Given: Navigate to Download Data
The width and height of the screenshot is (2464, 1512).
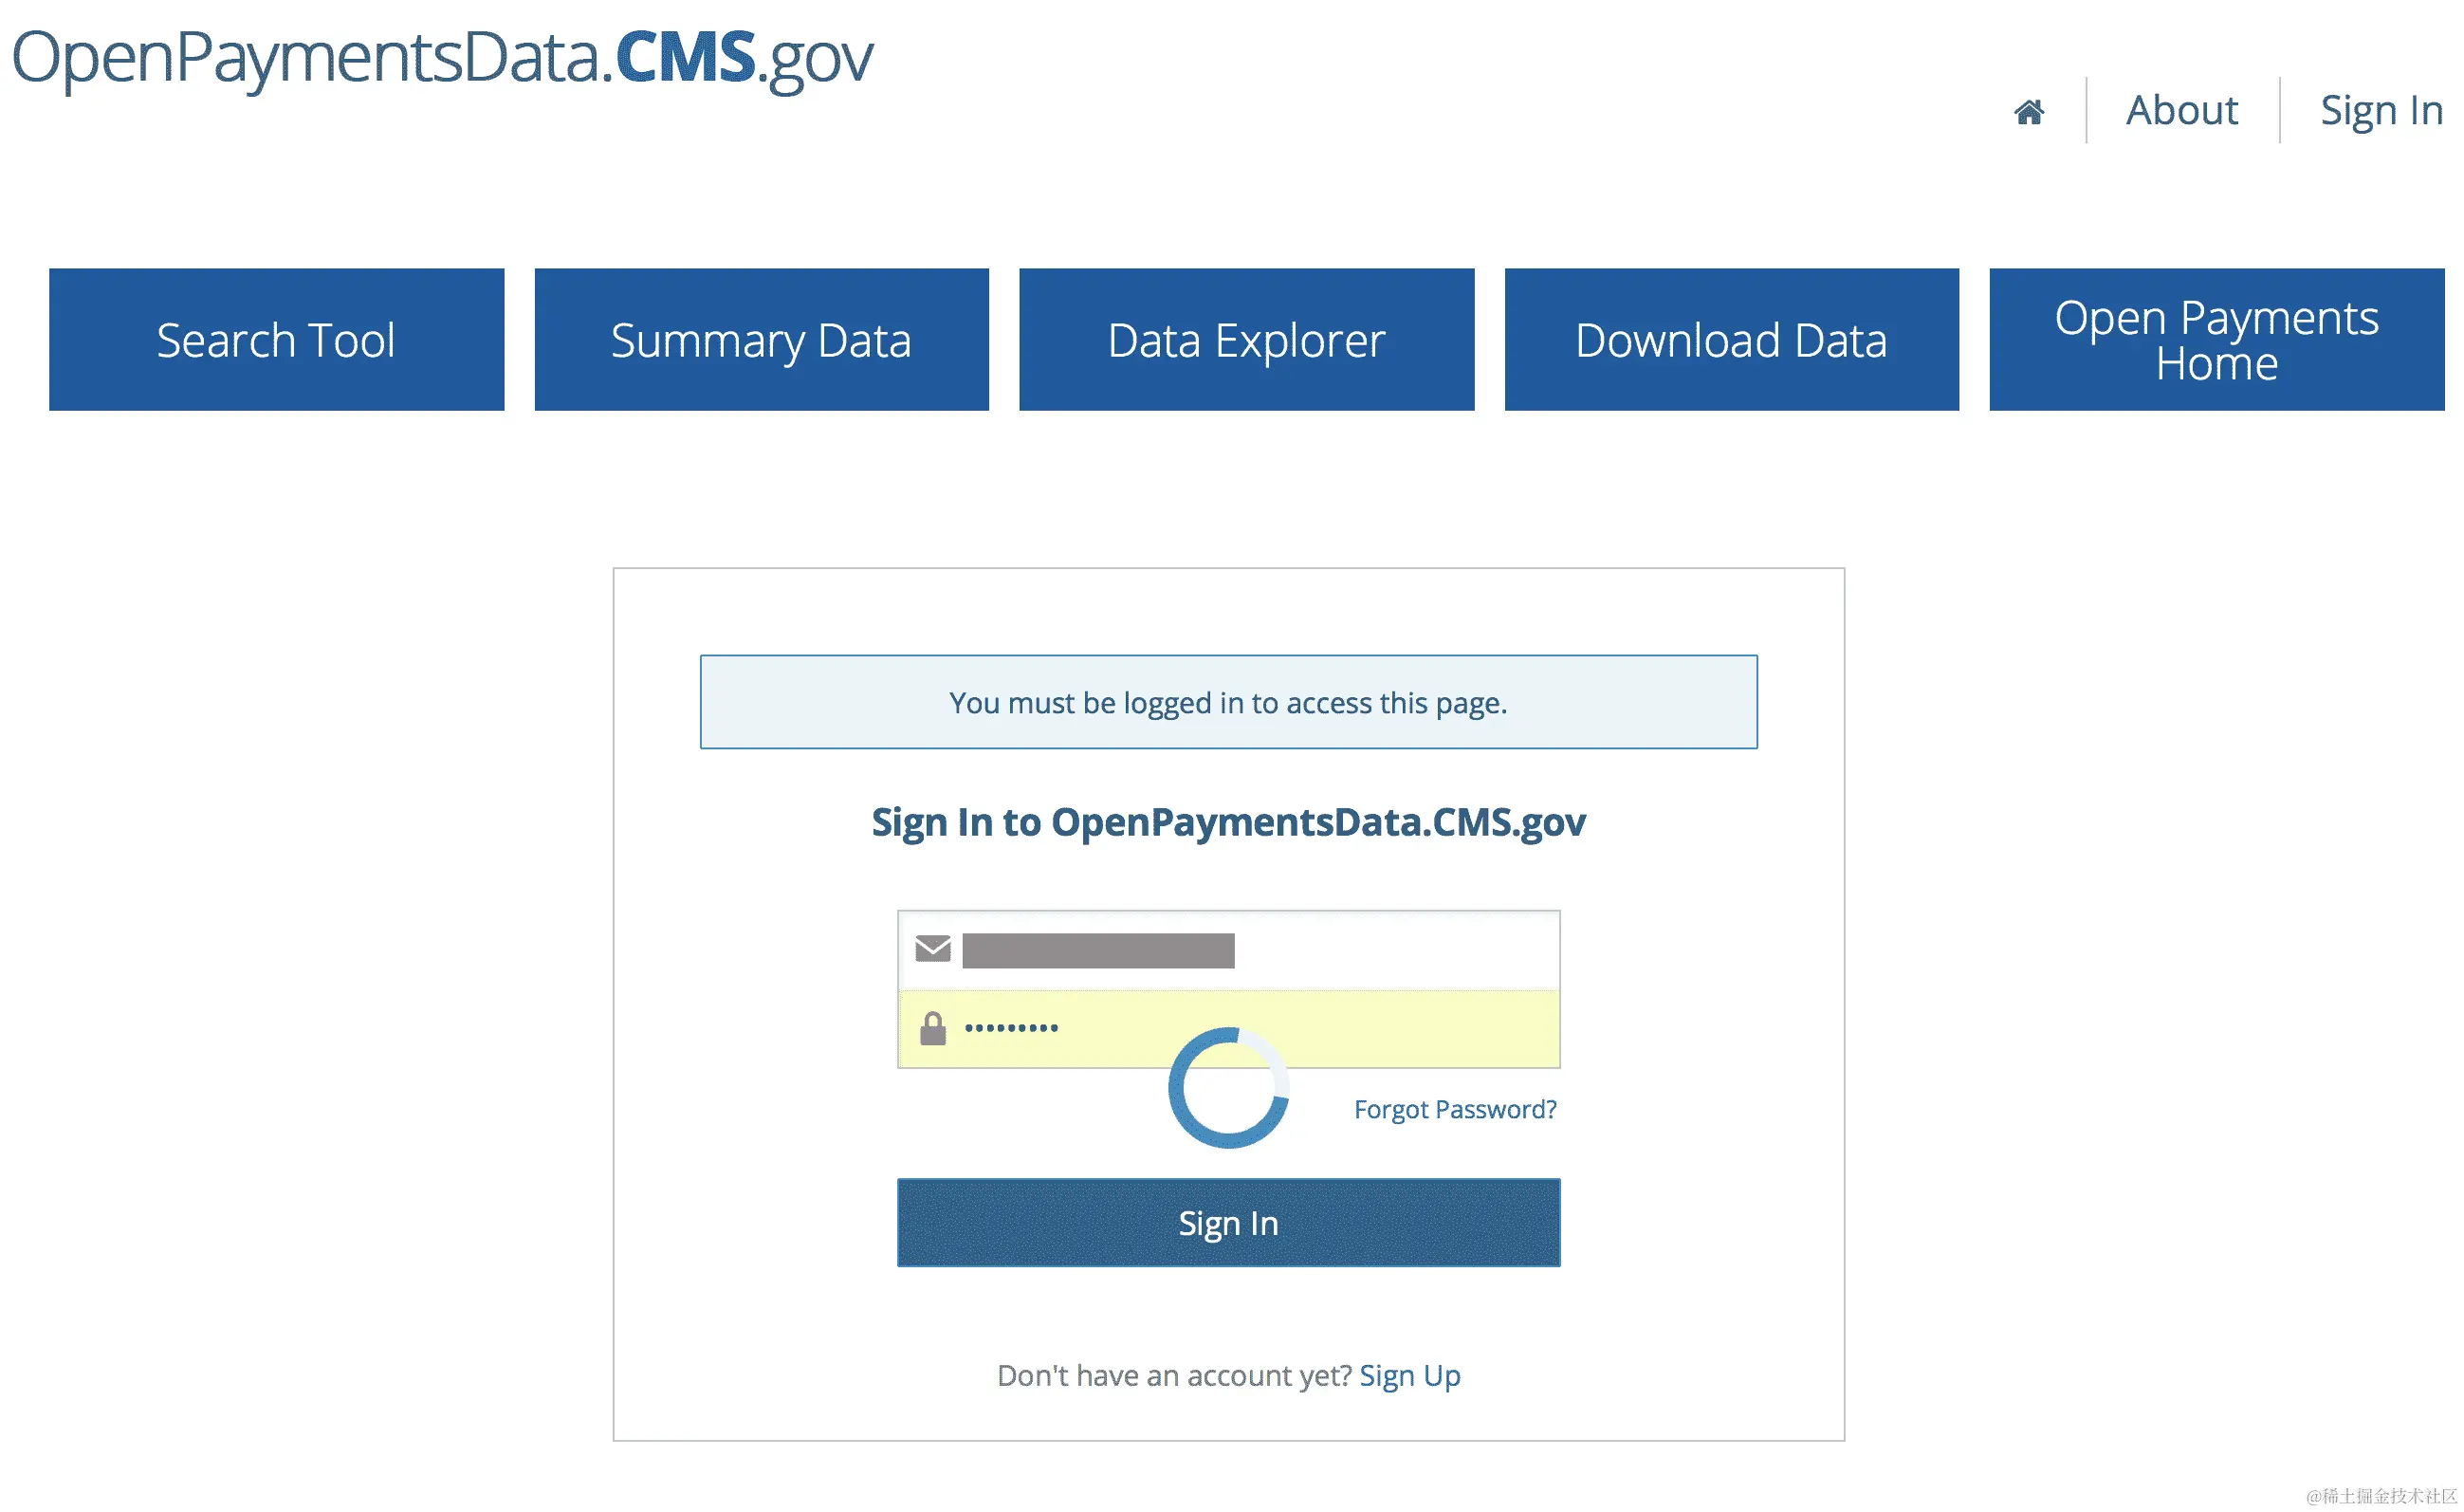Looking at the screenshot, I should coord(1731,340).
